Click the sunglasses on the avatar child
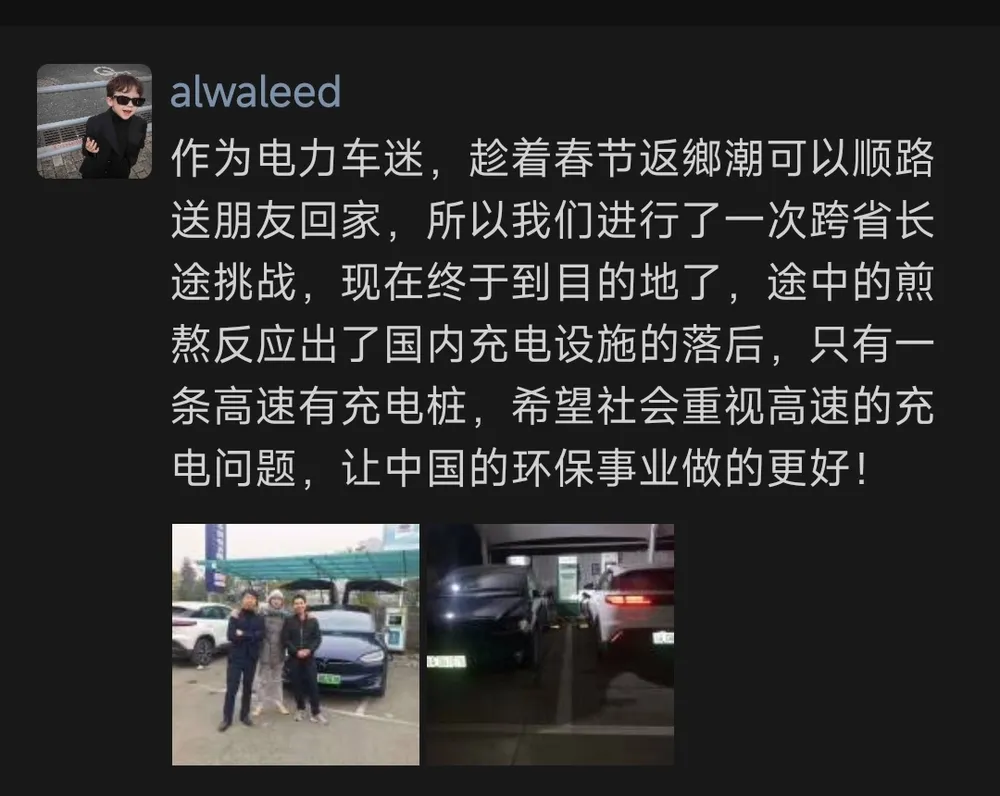This screenshot has height=796, width=1000. point(129,101)
